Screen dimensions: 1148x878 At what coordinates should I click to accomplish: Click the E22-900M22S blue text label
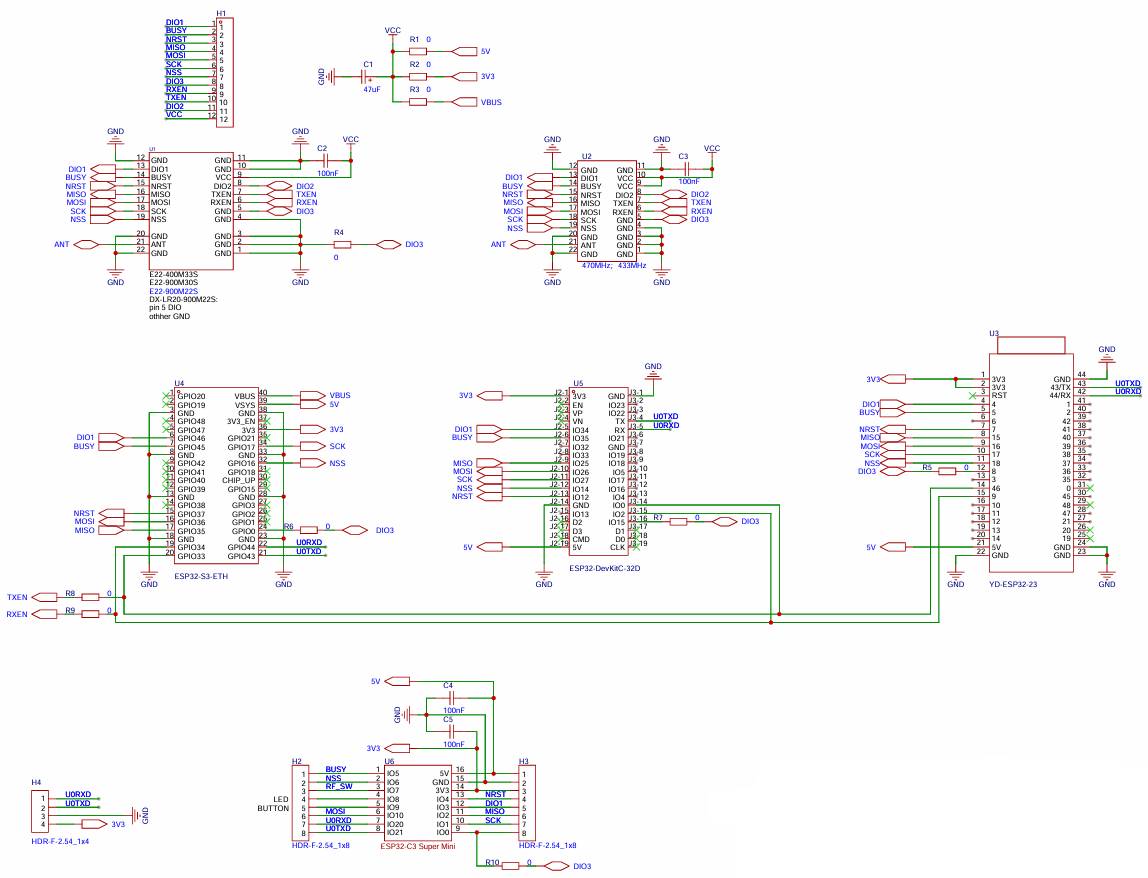[x=174, y=291]
